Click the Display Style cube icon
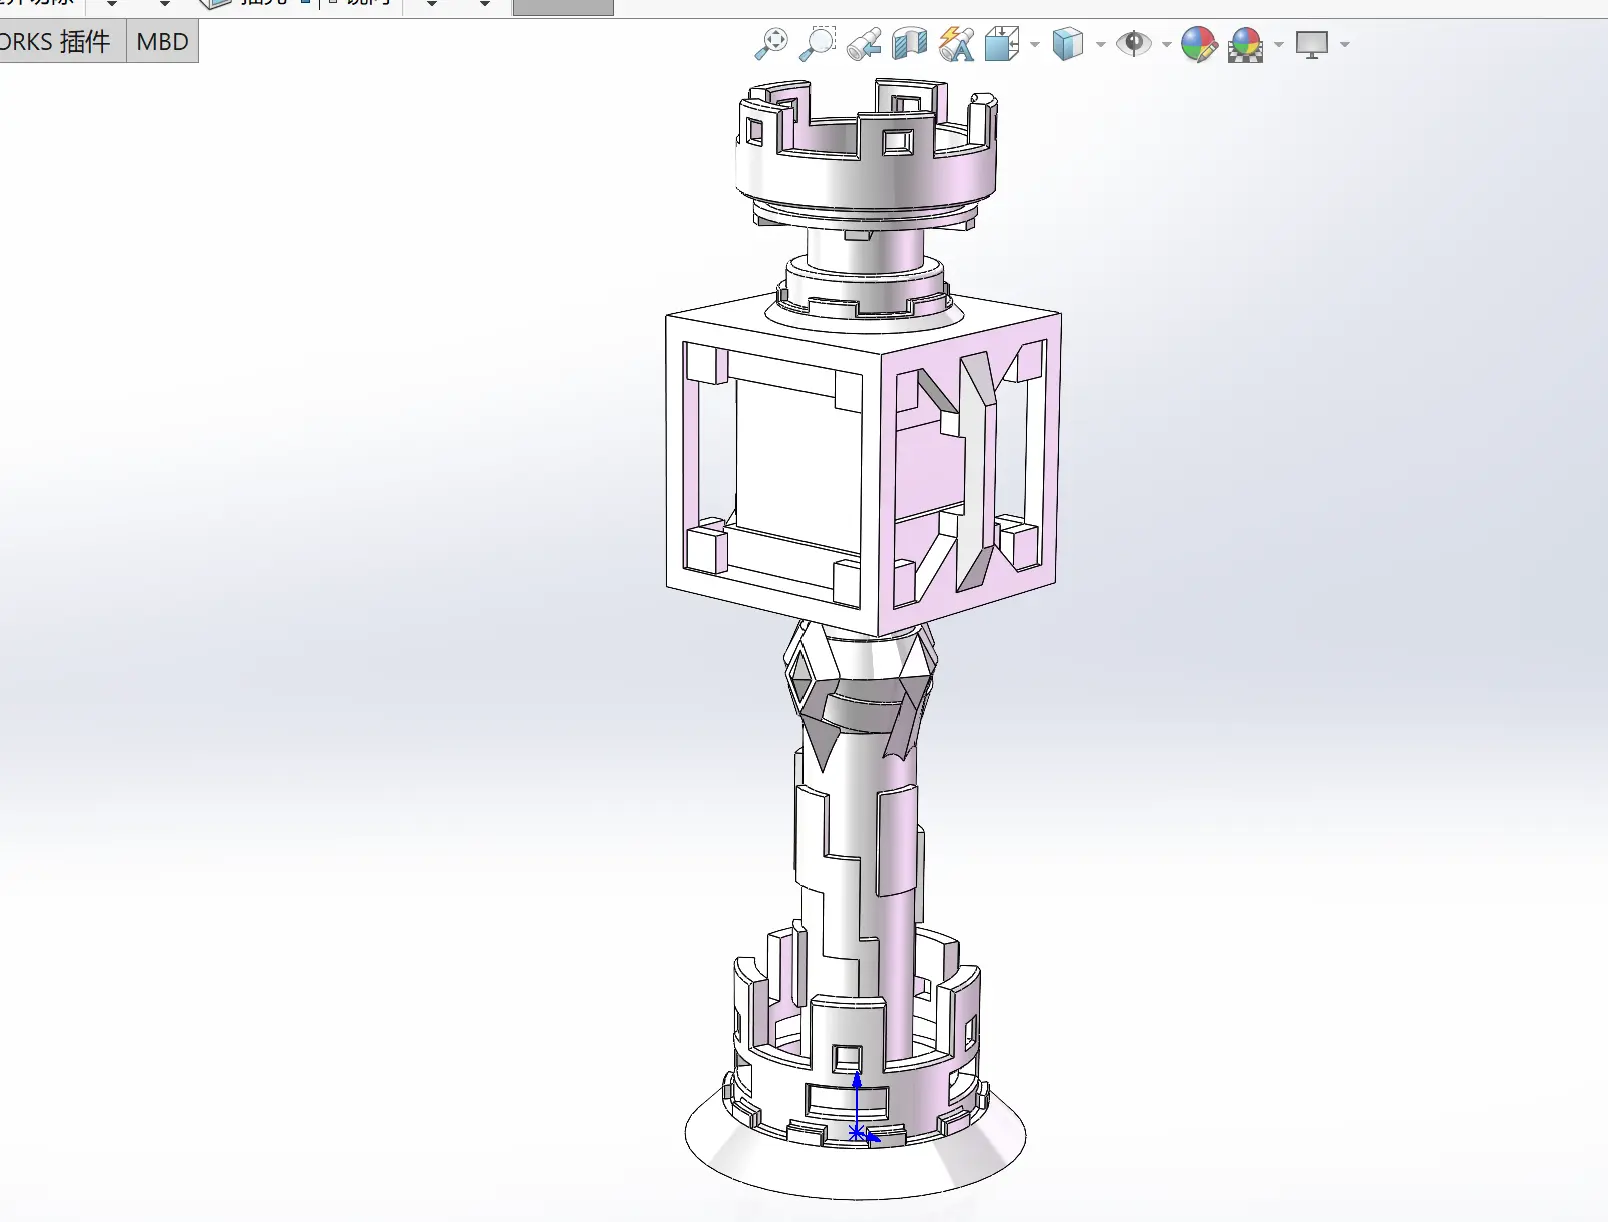This screenshot has width=1608, height=1222. click(x=1068, y=44)
